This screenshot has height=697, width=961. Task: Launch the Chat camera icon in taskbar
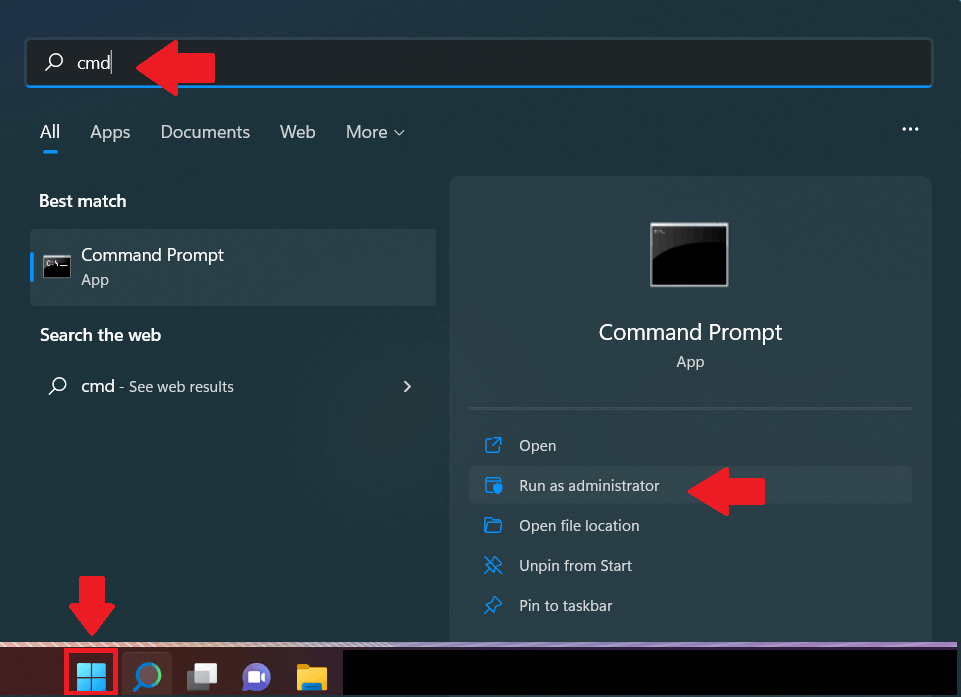(x=256, y=677)
